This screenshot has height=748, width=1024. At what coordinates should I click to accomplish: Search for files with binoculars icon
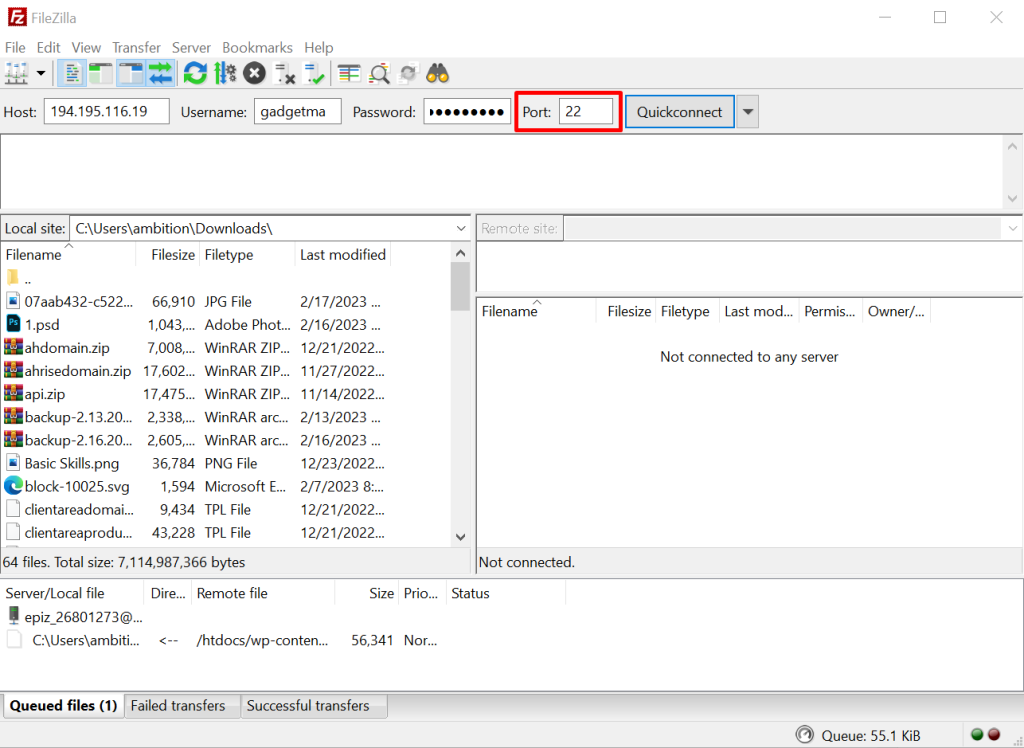point(438,73)
